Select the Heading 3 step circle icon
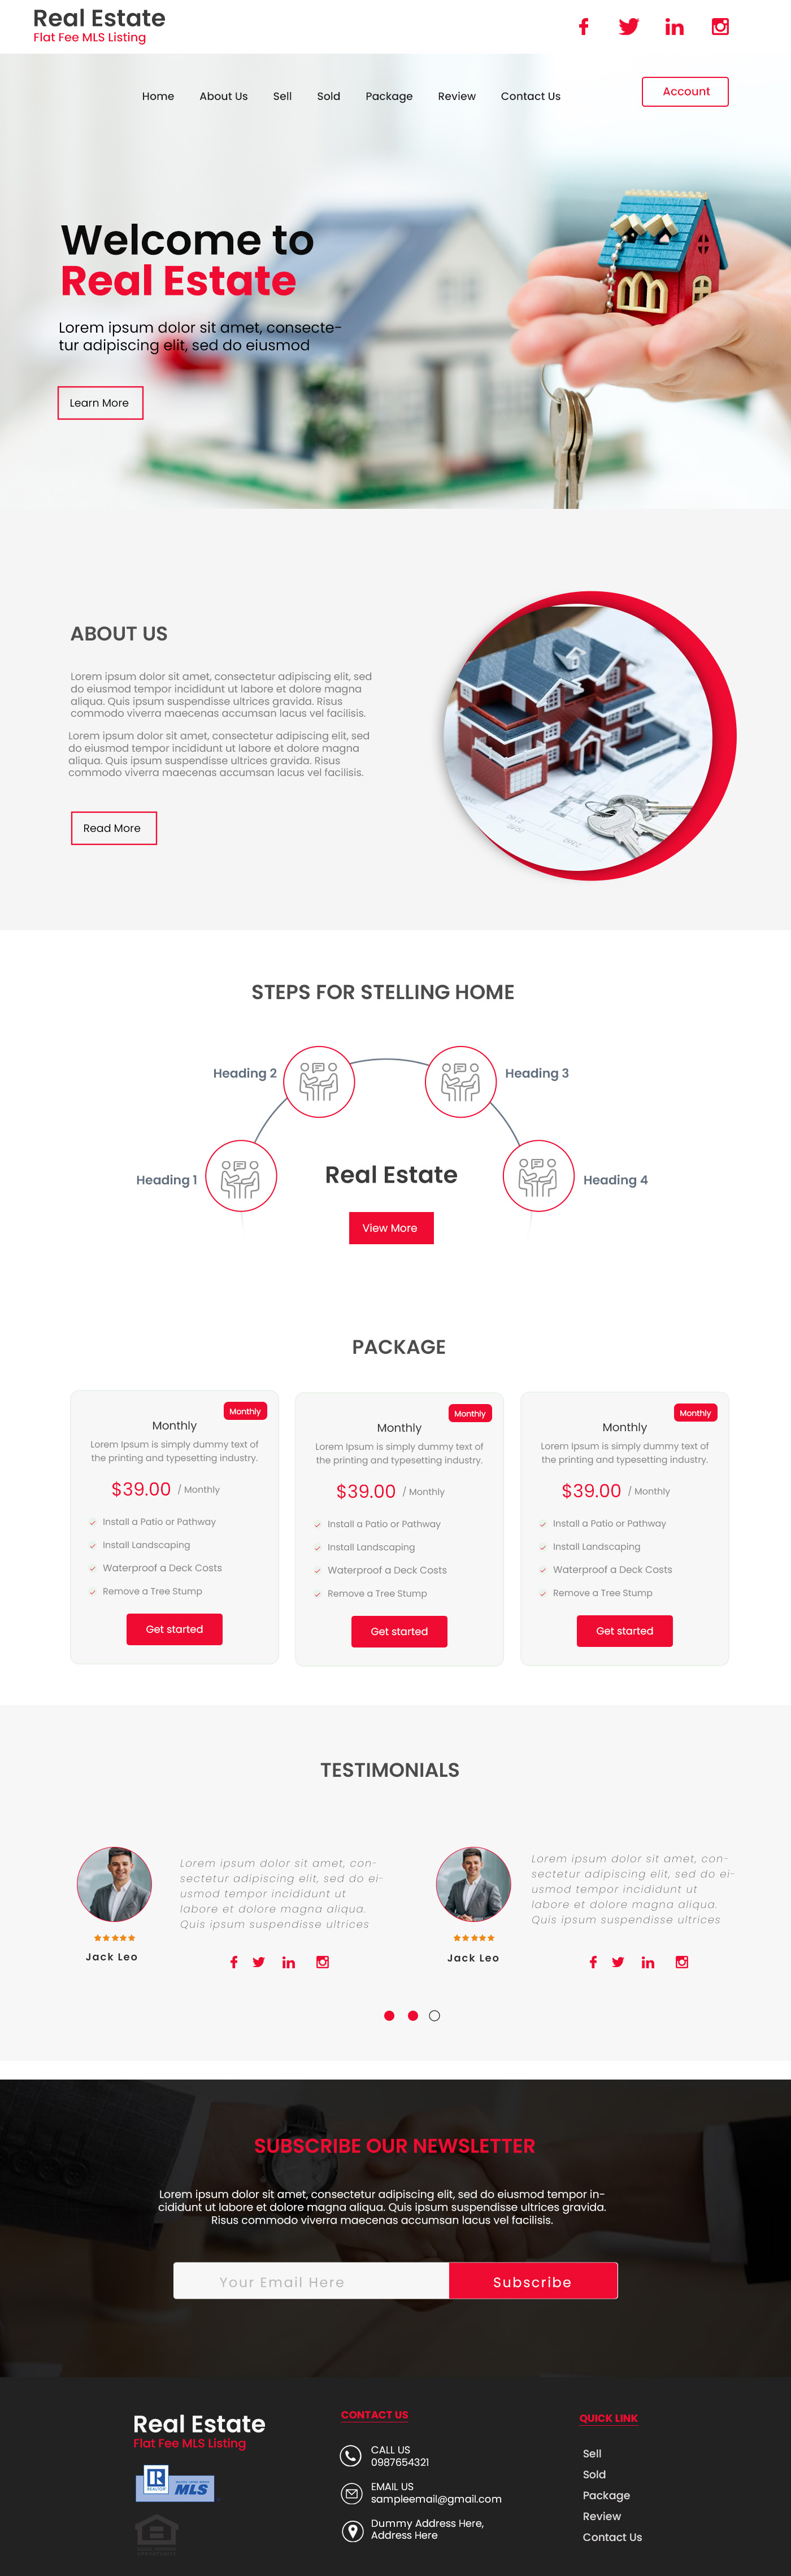 pos(461,1082)
